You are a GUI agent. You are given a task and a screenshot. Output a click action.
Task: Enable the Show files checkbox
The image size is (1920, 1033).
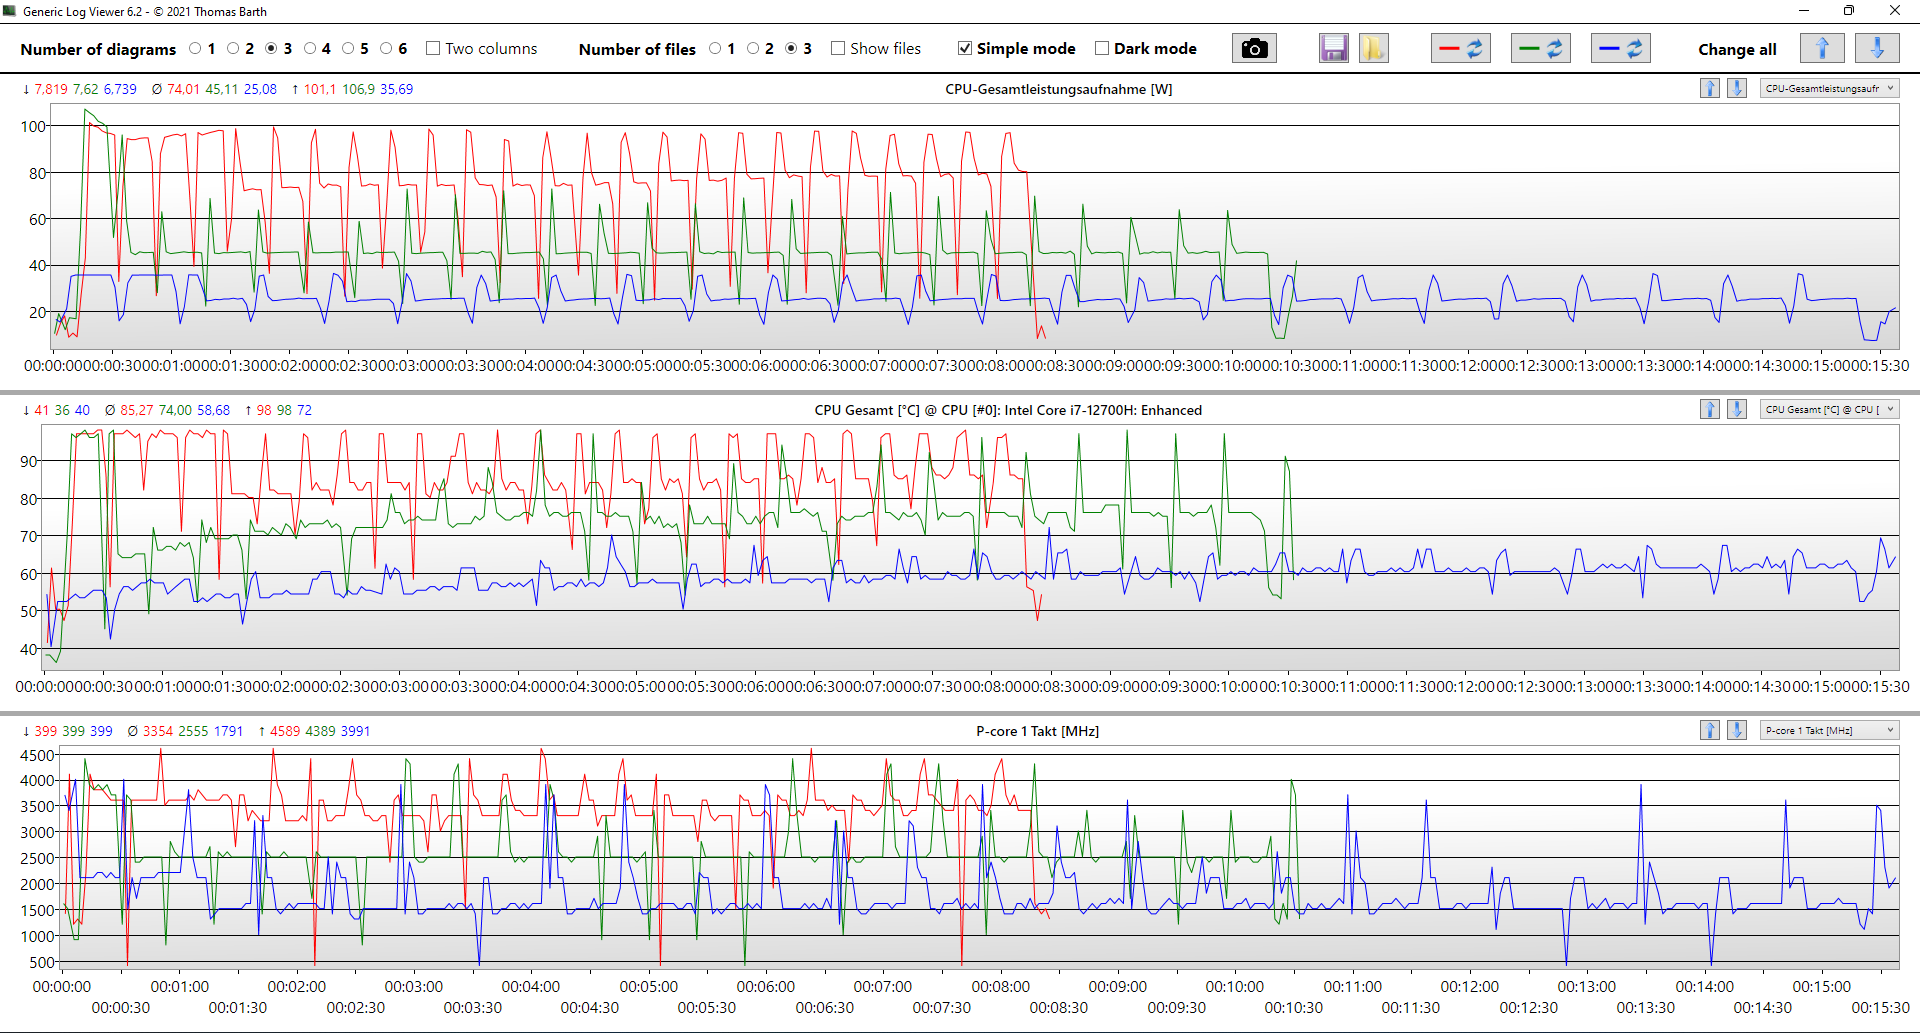(x=838, y=48)
